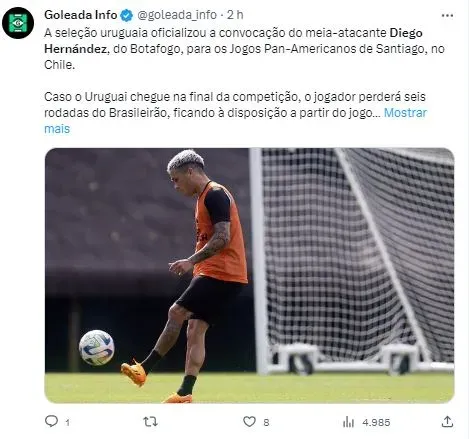Viewport: 469px width, 439px height.
Task: Open the three-dot more options menu
Action: click(447, 15)
